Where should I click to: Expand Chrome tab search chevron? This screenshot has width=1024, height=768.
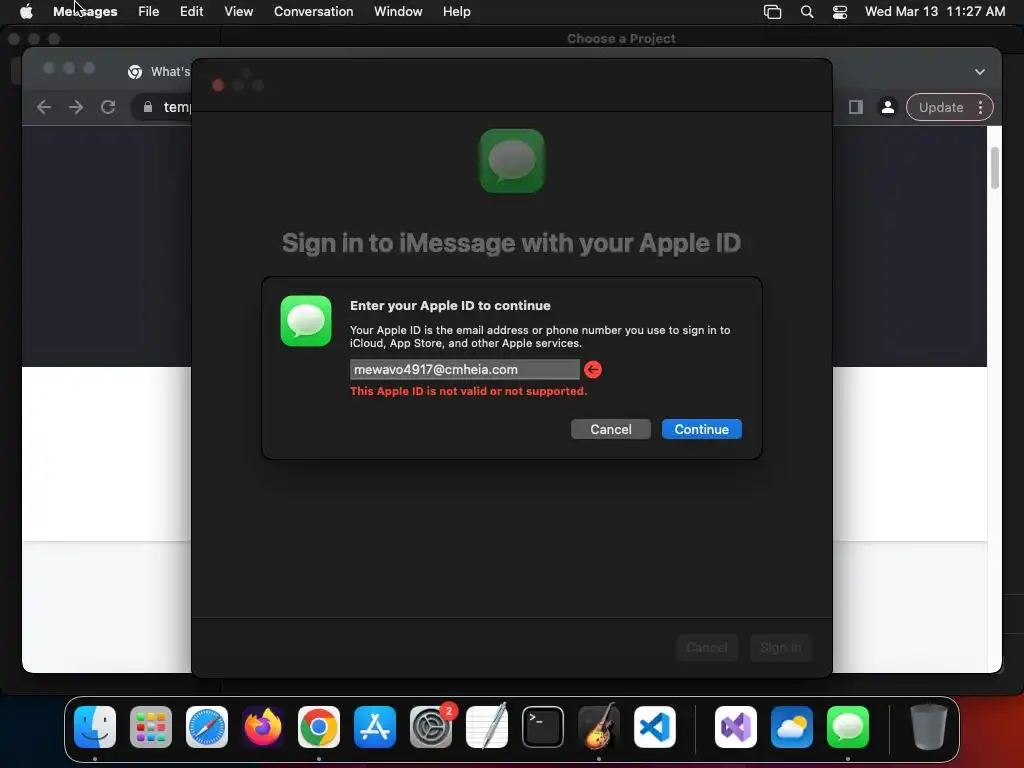[980, 72]
